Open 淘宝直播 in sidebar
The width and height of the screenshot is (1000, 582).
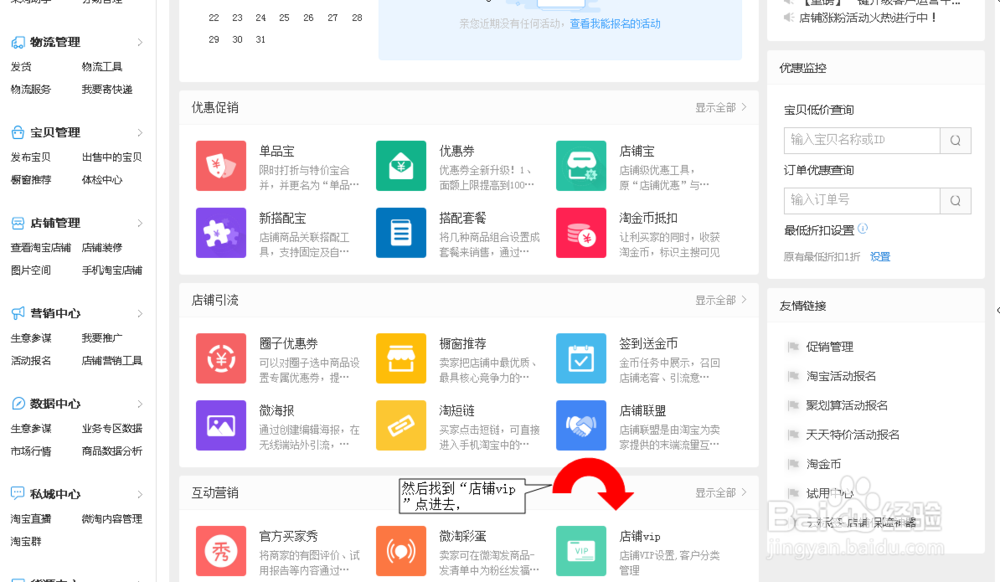pos(31,519)
